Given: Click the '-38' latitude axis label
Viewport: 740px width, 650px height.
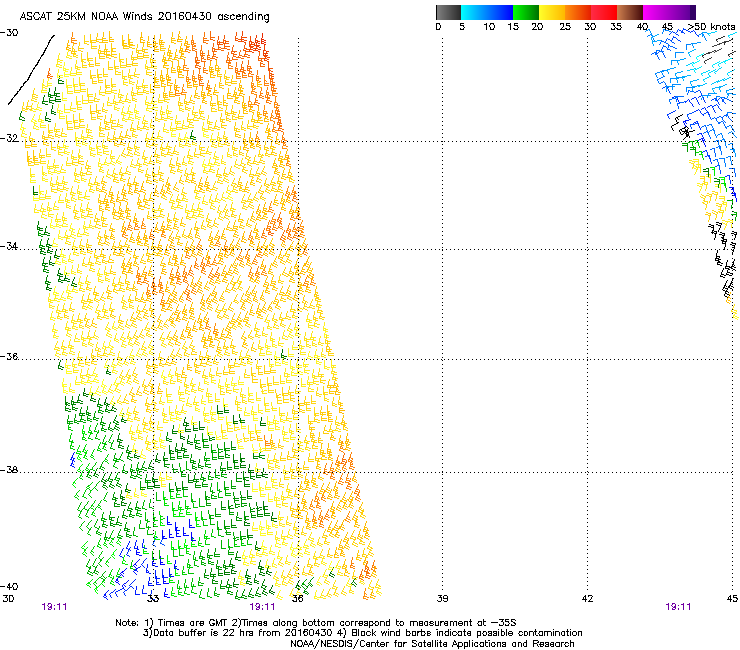Looking at the screenshot, I should [x=9, y=470].
